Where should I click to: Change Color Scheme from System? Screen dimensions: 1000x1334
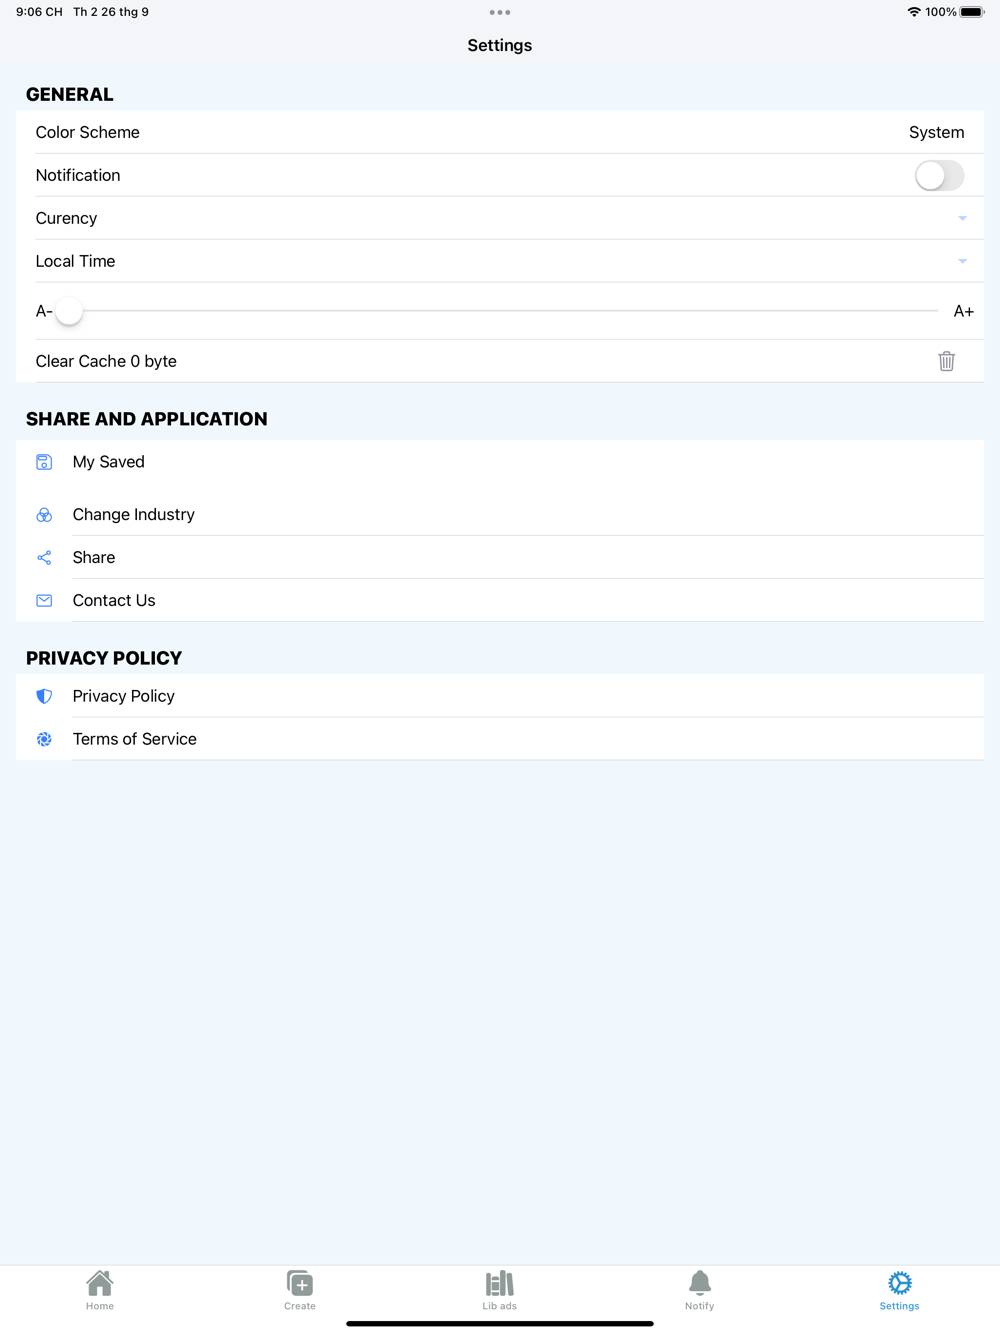(936, 132)
